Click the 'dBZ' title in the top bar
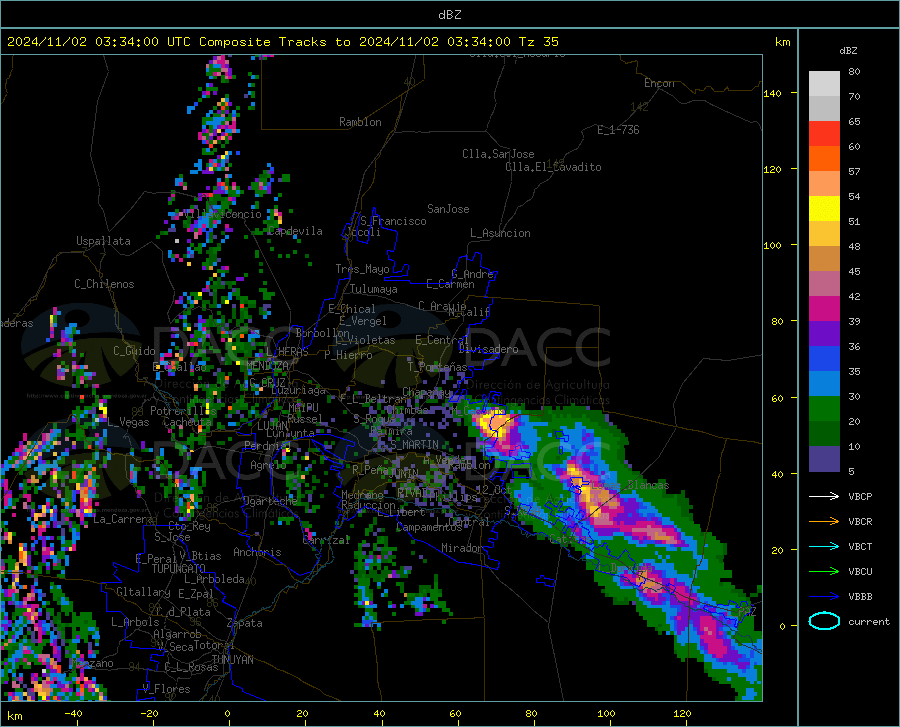The image size is (900, 727). (449, 15)
